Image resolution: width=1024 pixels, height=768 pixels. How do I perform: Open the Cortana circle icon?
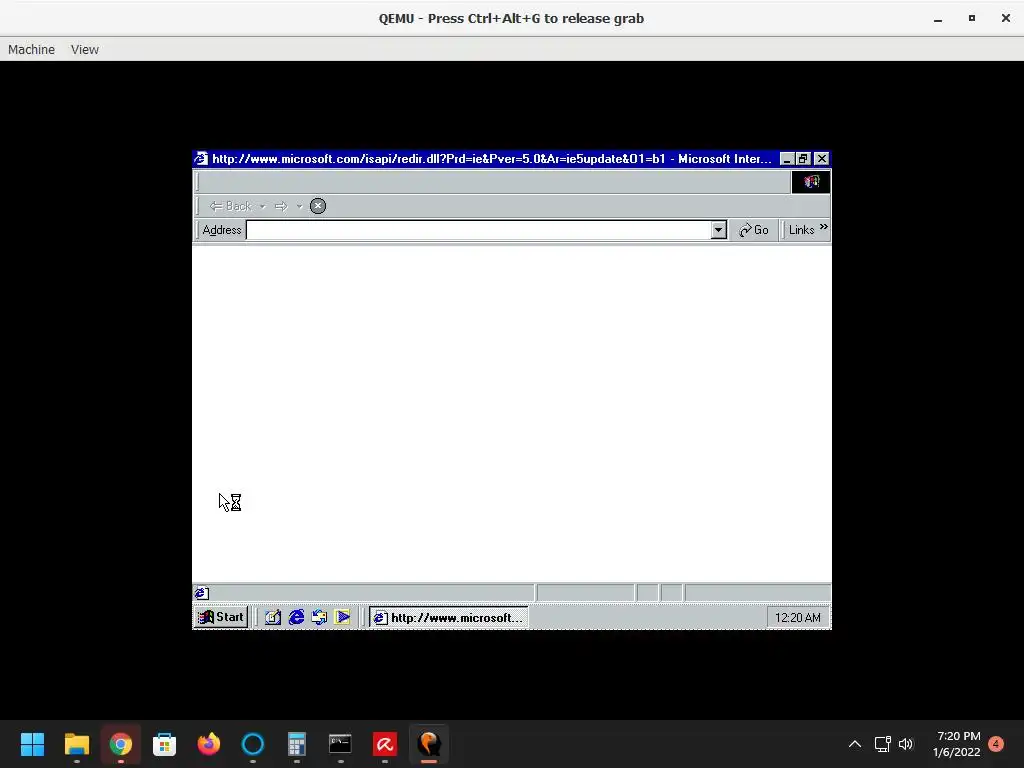coord(253,744)
